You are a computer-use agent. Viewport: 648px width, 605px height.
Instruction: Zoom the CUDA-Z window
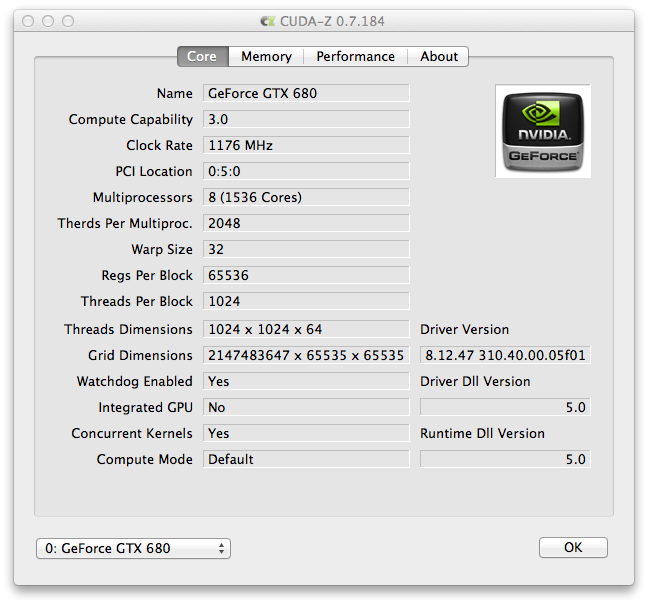pos(68,21)
